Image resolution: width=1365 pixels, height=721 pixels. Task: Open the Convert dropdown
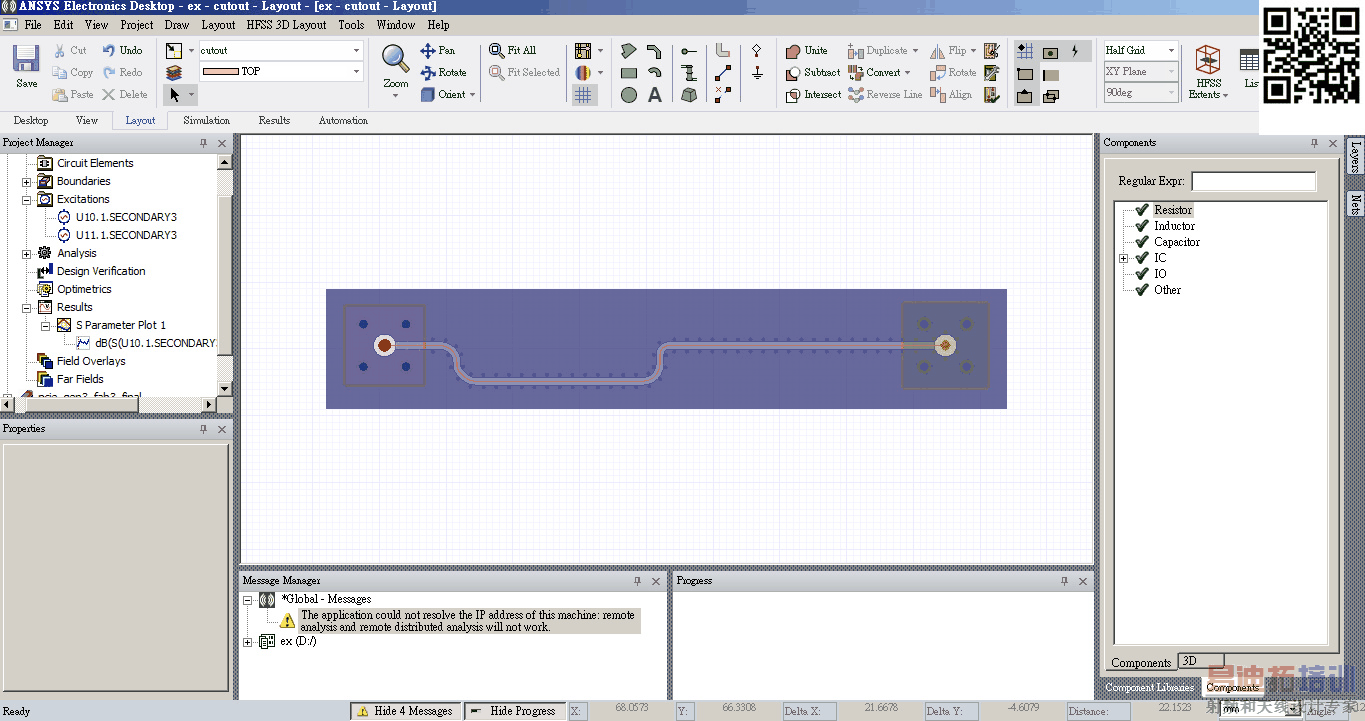pos(907,73)
